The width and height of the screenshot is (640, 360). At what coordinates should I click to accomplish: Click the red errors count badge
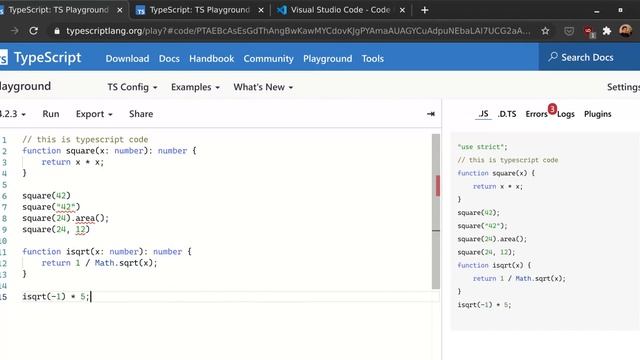(552, 109)
